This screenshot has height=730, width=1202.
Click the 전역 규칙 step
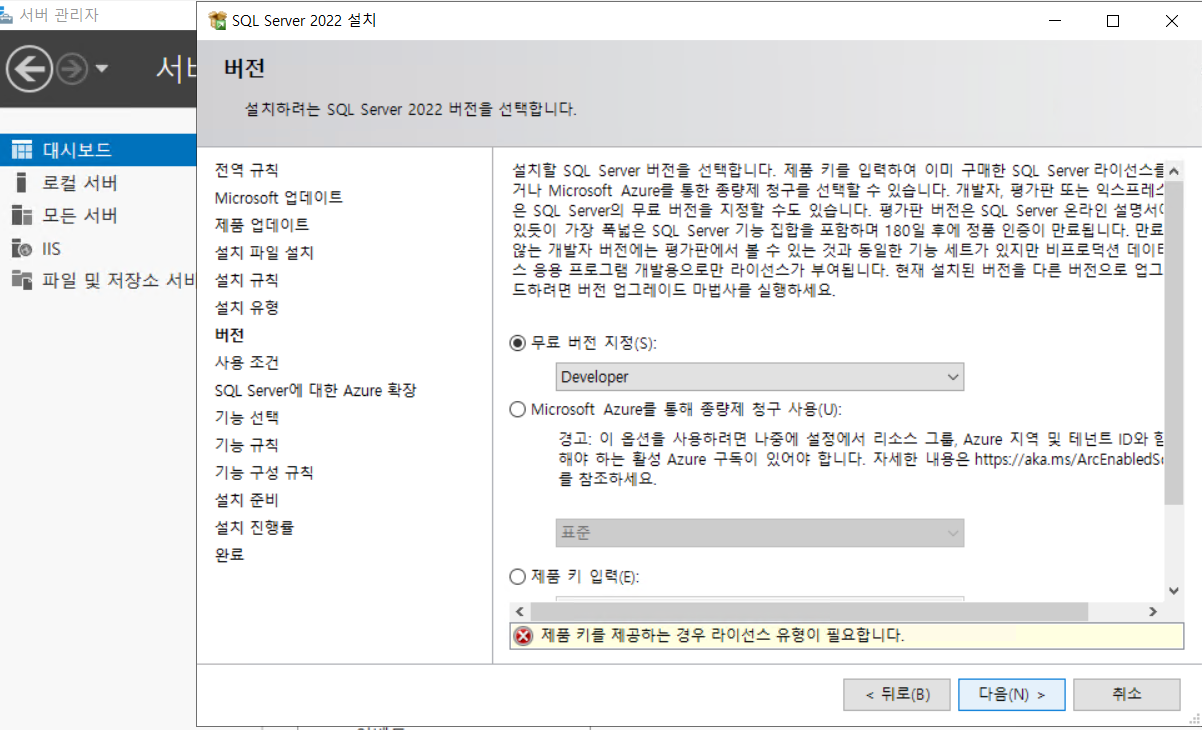click(246, 169)
